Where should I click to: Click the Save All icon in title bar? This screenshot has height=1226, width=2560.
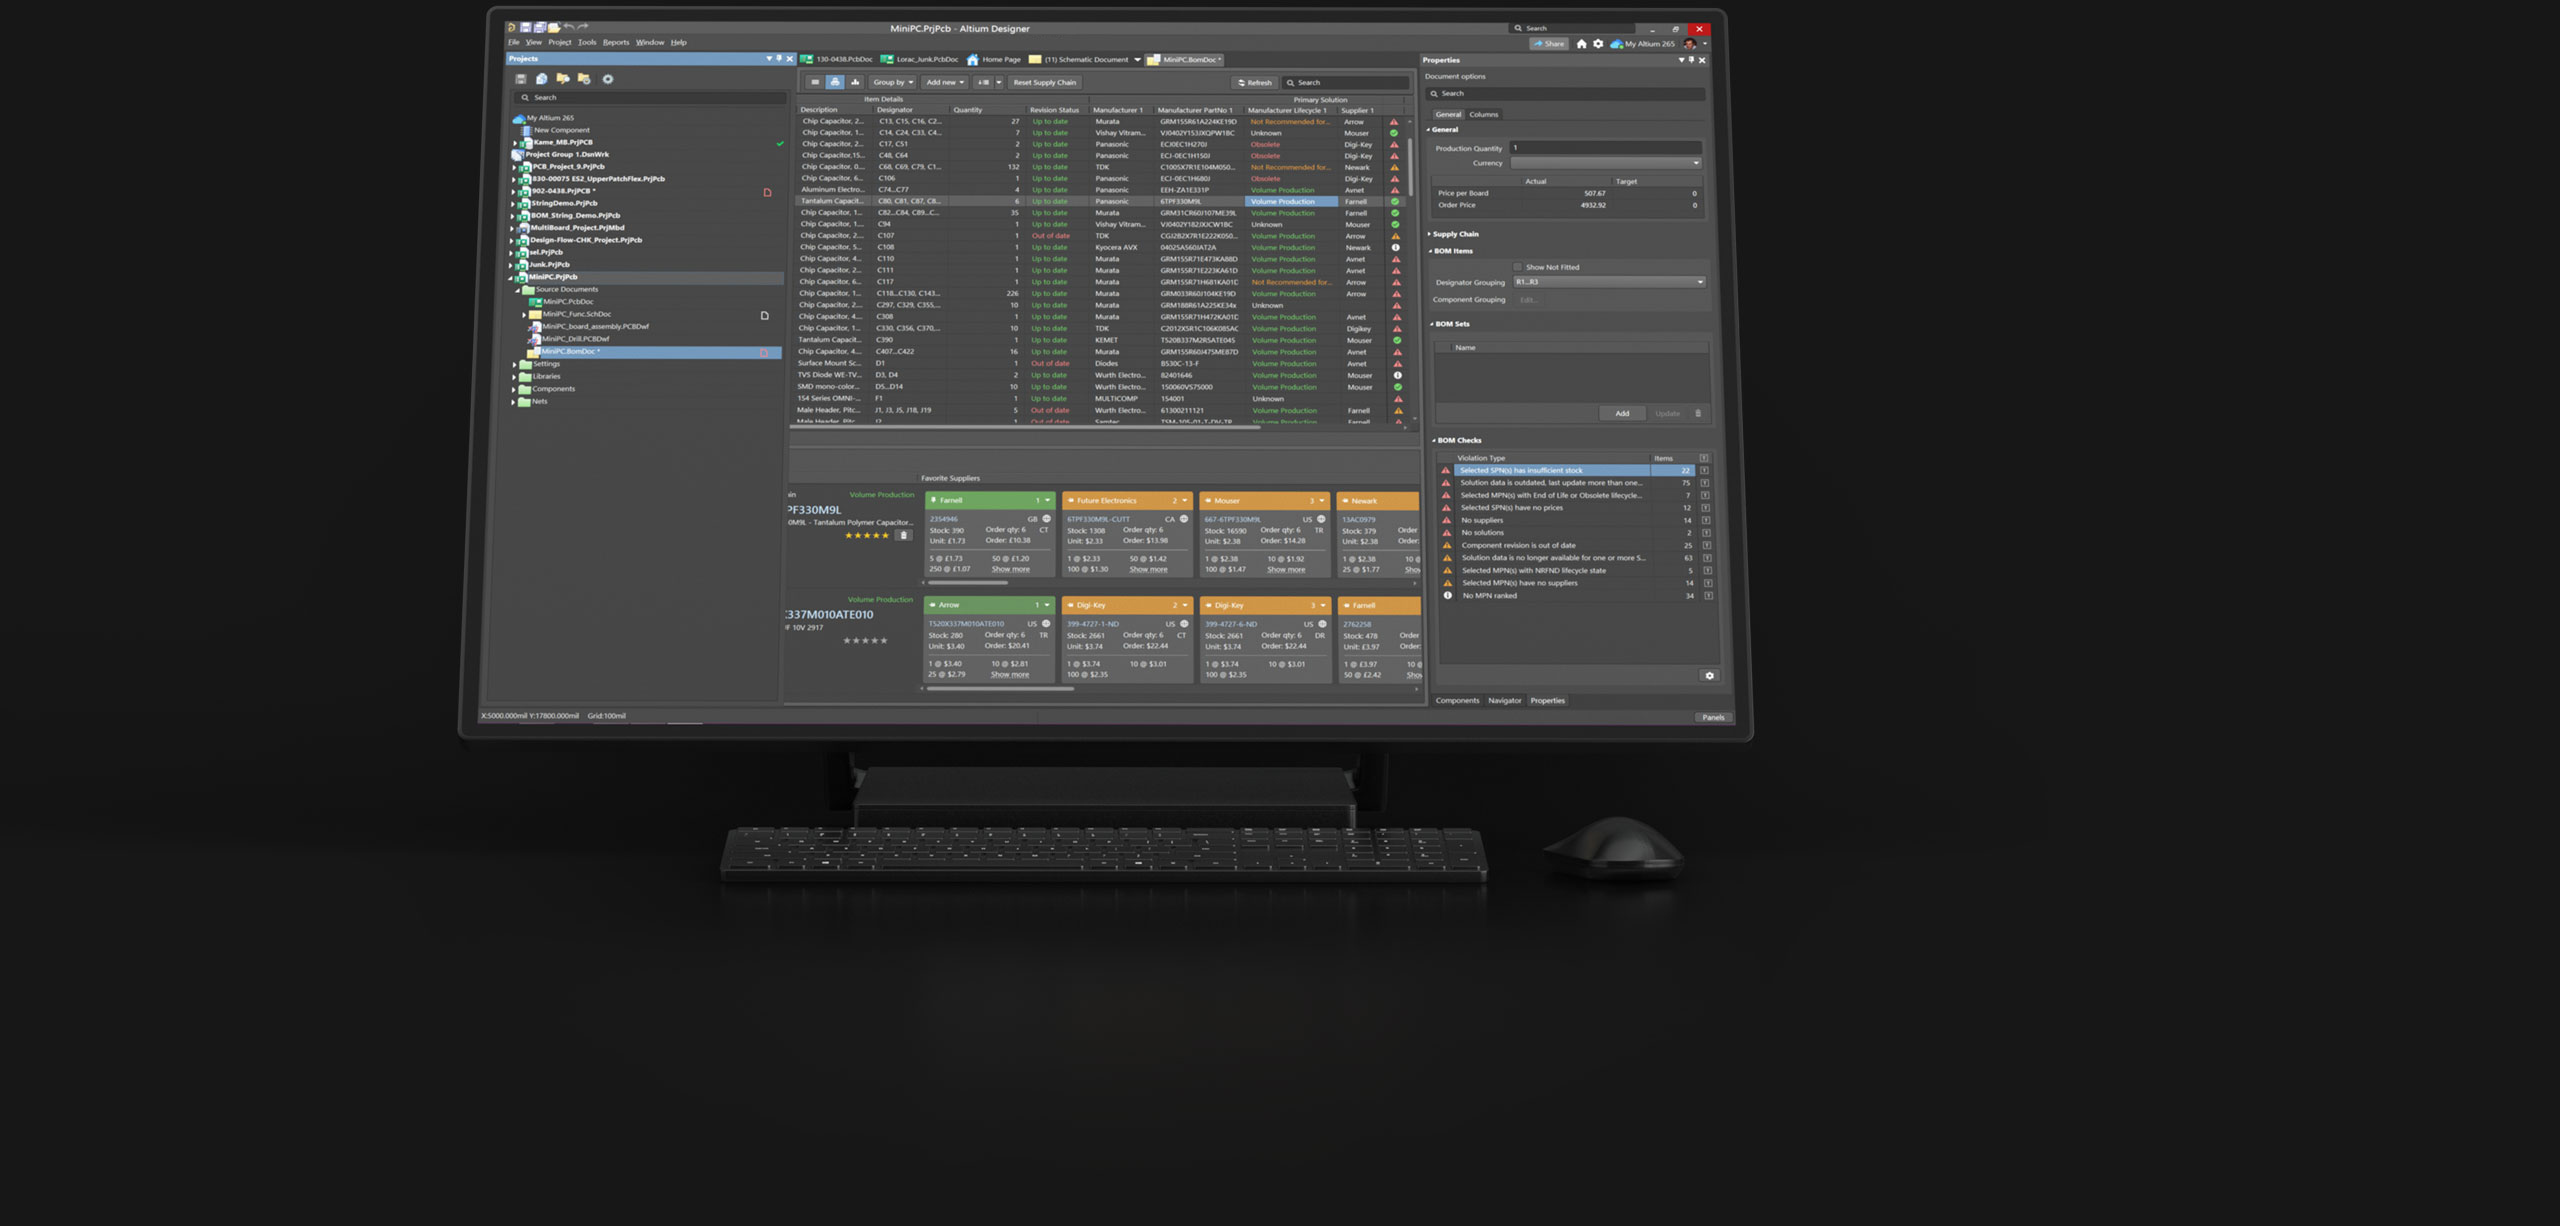[x=539, y=28]
